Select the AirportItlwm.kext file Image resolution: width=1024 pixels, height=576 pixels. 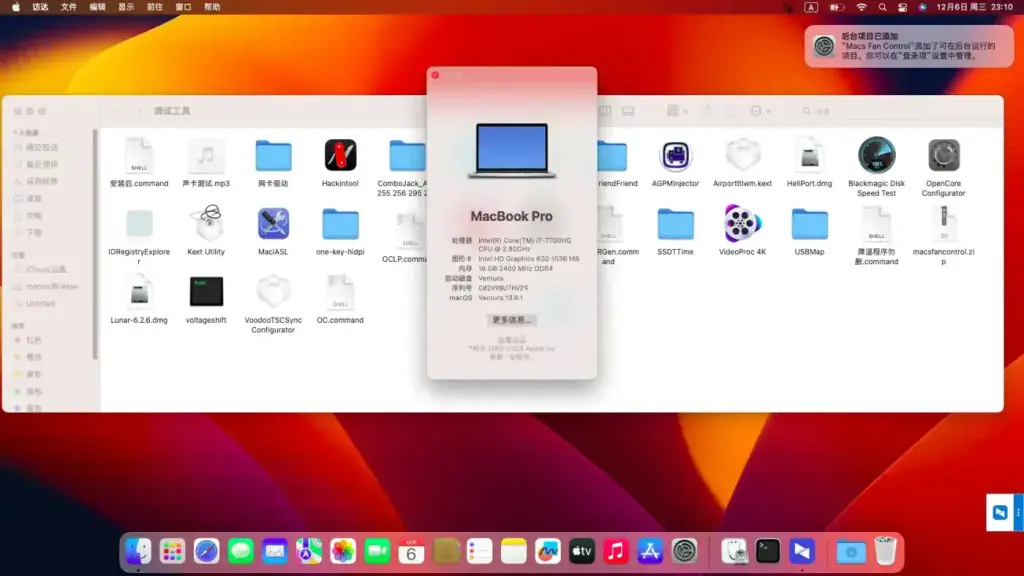743,156
